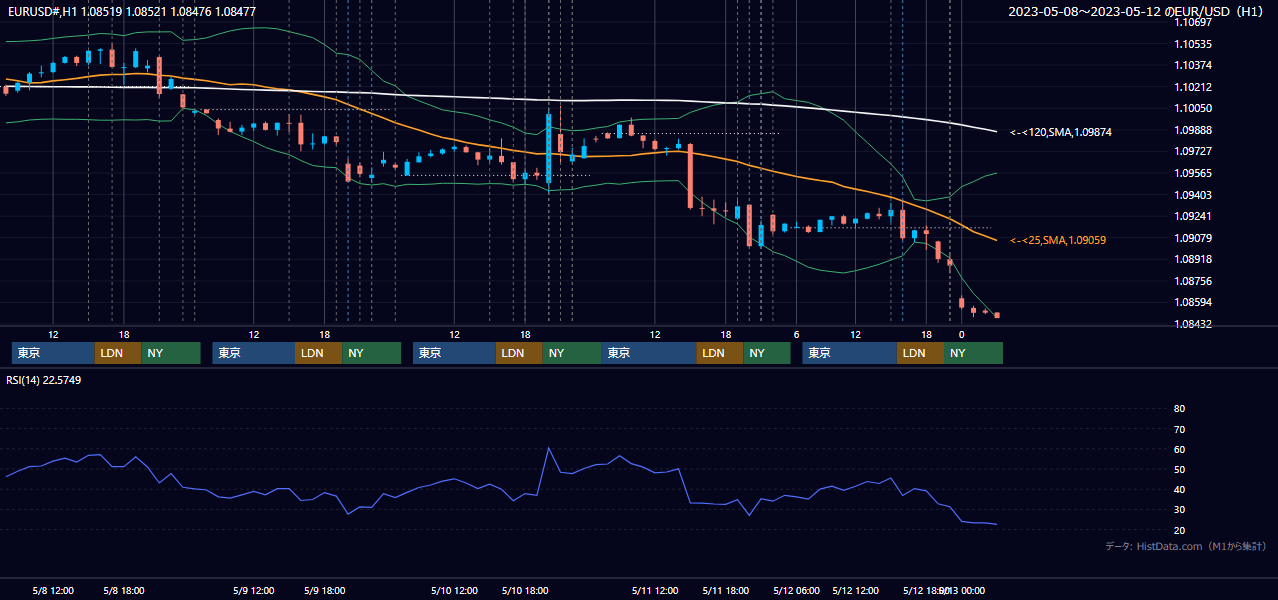
Task: Click the 5/8 18:00 time axis label
Action: [x=124, y=591]
